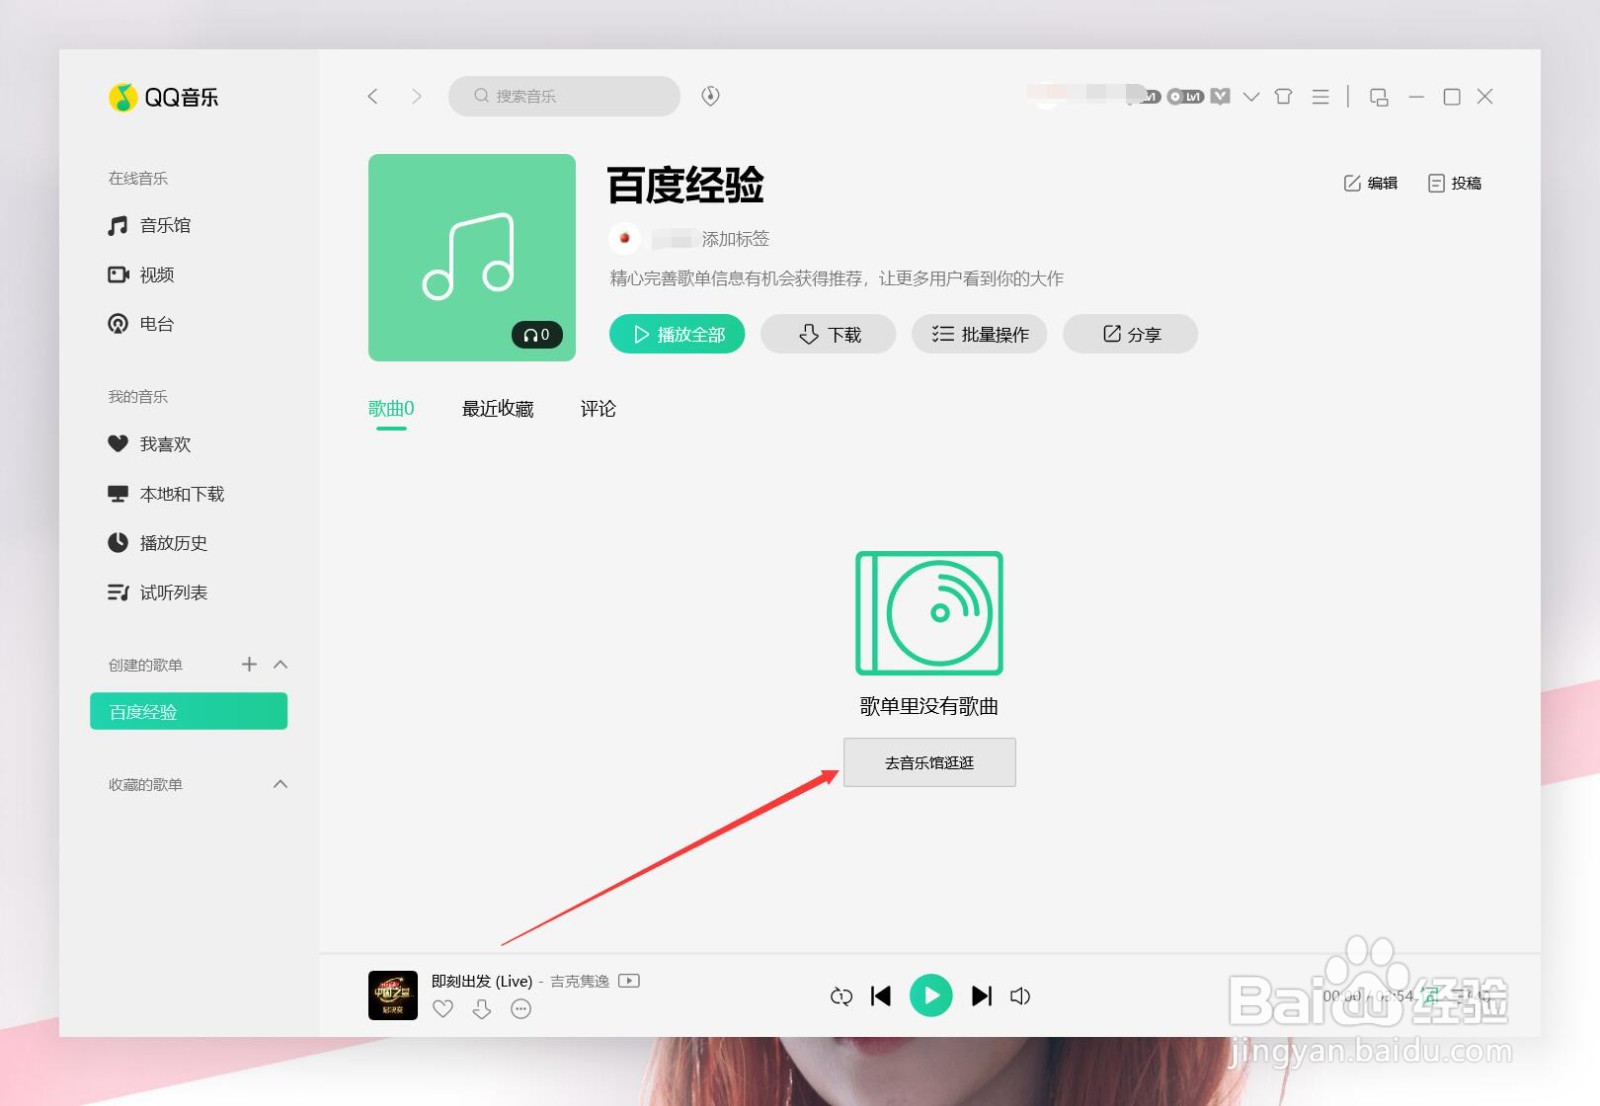
Task: Collapse the 收藏的歌单 section
Action: tap(281, 784)
